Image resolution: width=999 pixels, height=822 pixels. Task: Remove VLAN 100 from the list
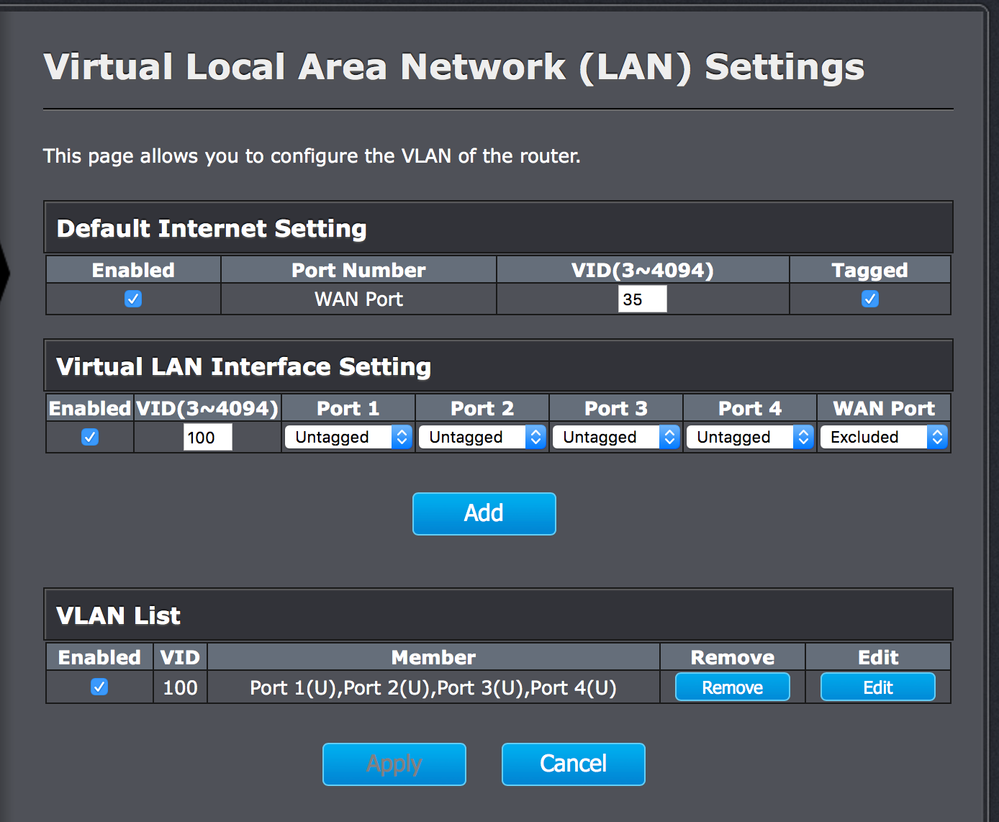pyautogui.click(x=732, y=687)
